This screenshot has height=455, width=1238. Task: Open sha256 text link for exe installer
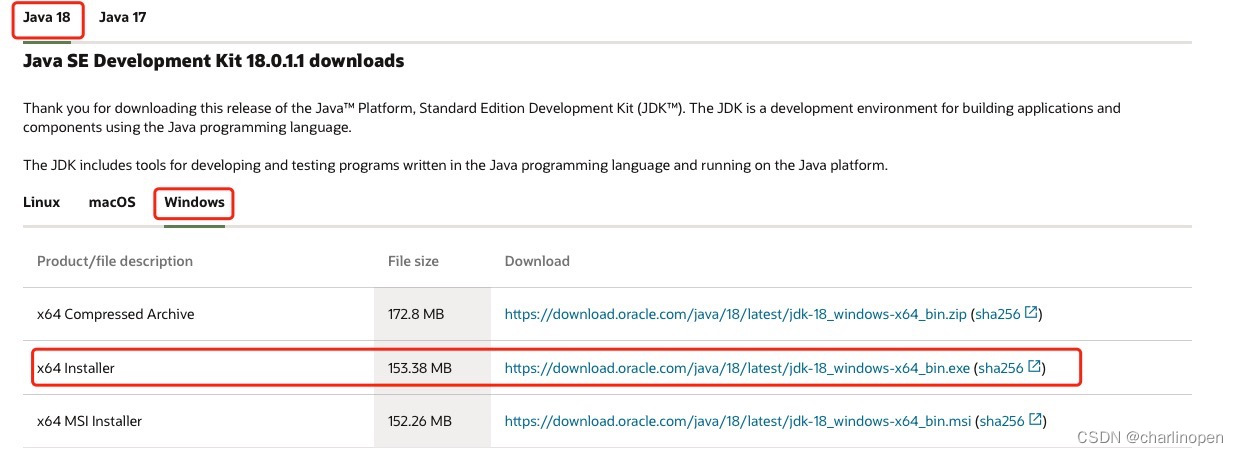[1000, 368]
